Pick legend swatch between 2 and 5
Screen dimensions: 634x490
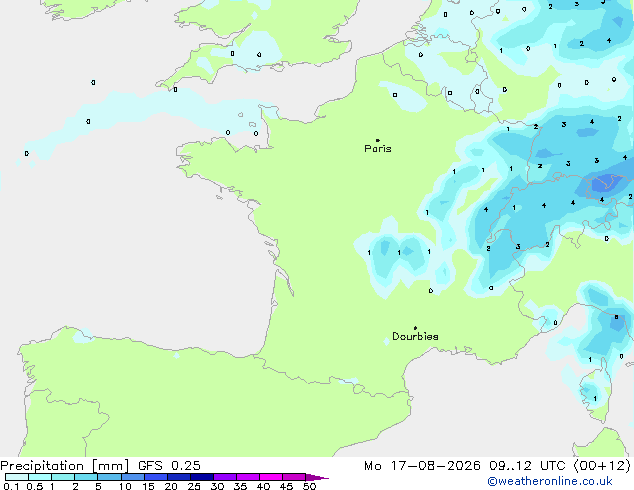pos(86,477)
